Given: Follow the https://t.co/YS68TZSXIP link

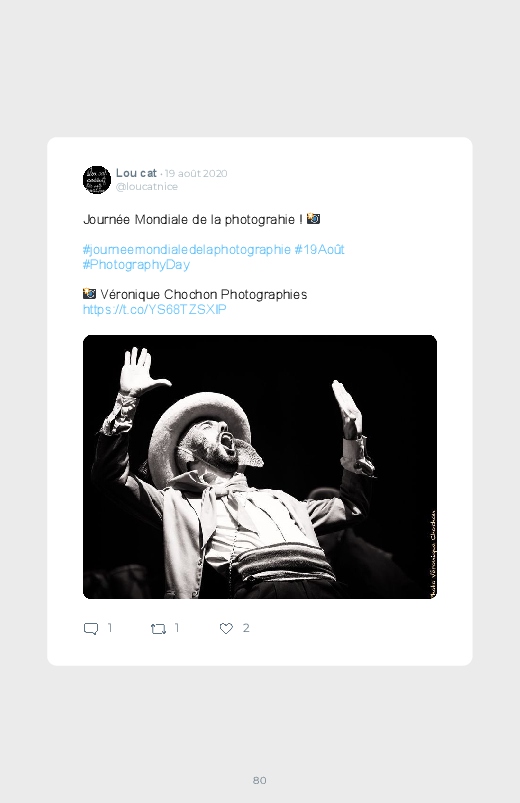Looking at the screenshot, I should click(x=154, y=309).
